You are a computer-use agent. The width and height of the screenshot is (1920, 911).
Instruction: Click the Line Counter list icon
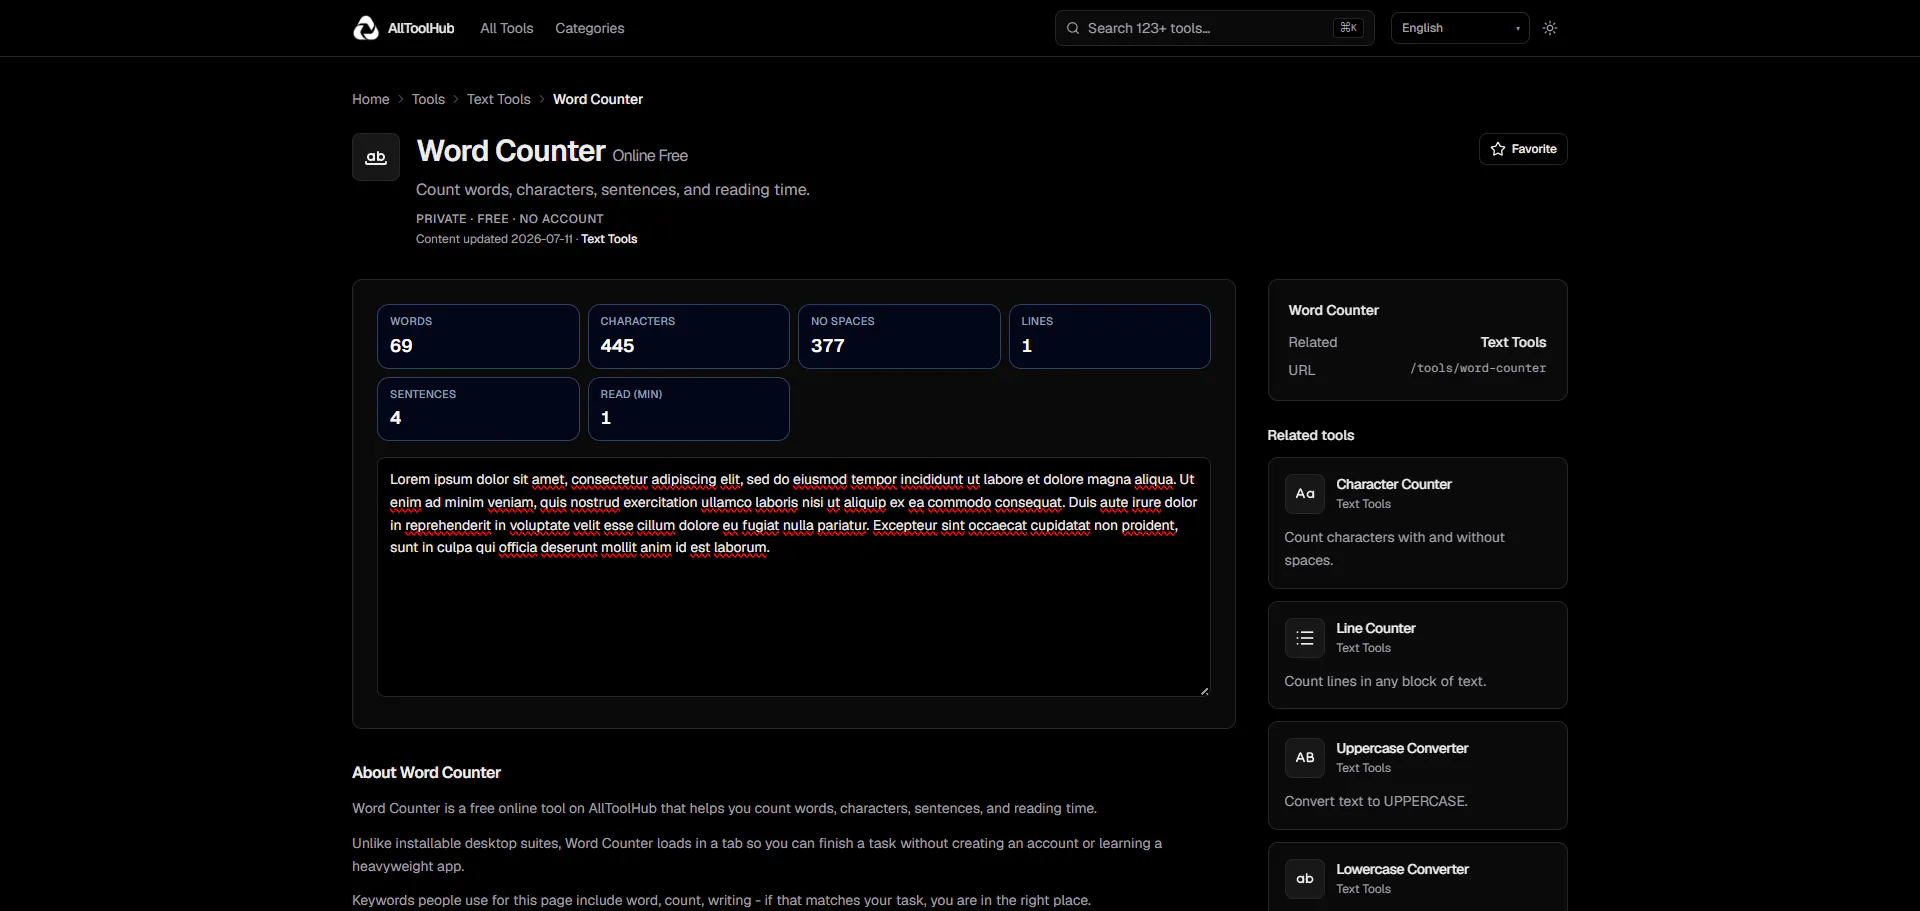(x=1305, y=638)
